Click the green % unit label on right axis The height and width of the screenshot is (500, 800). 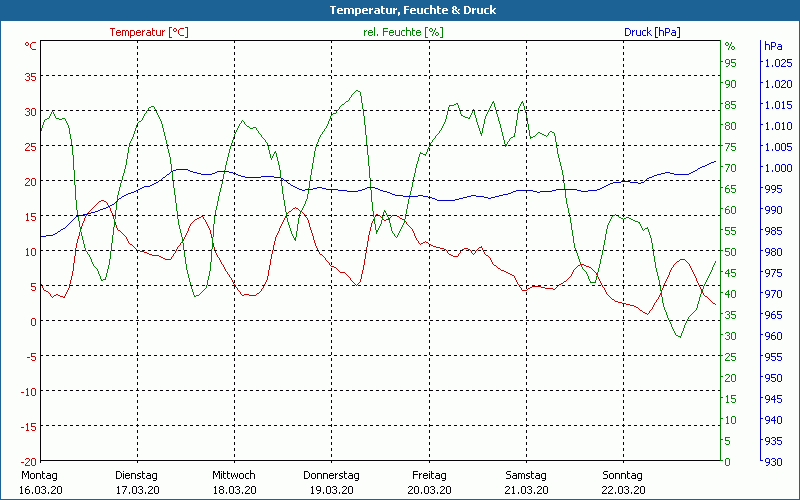click(x=729, y=46)
